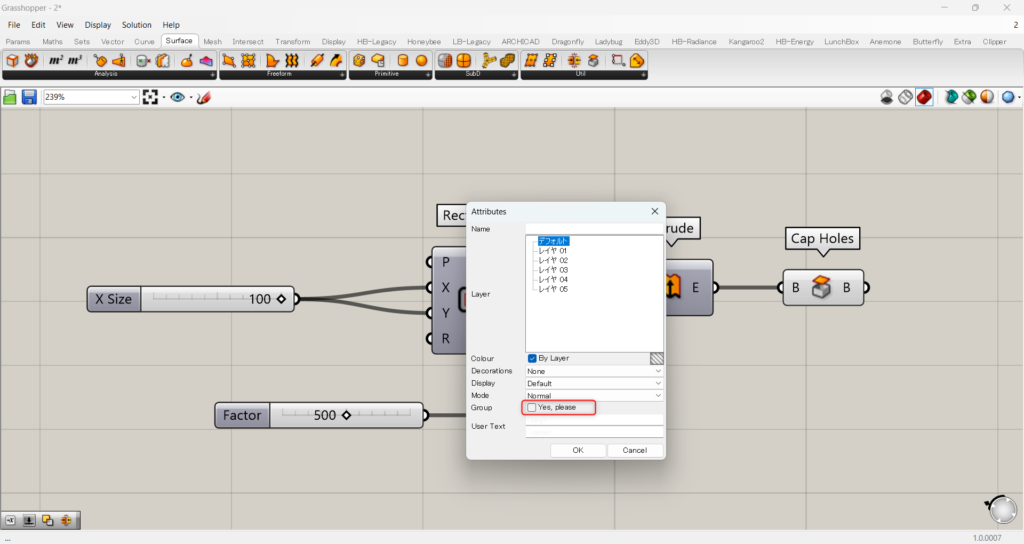Image resolution: width=1024 pixels, height=544 pixels.
Task: Click the zoom extents icon
Action: coord(150,97)
